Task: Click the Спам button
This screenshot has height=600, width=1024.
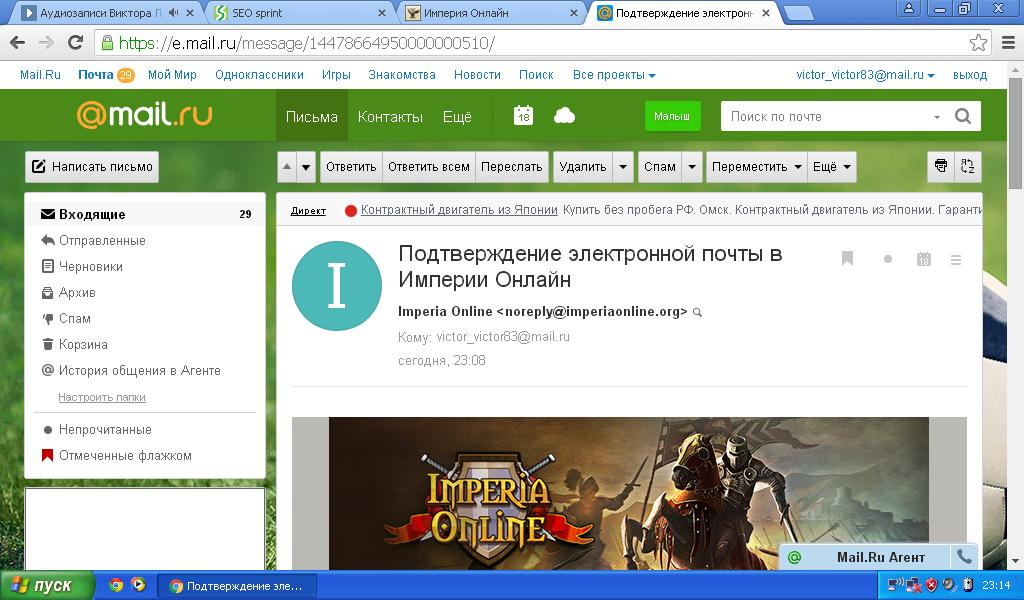Action: point(660,166)
